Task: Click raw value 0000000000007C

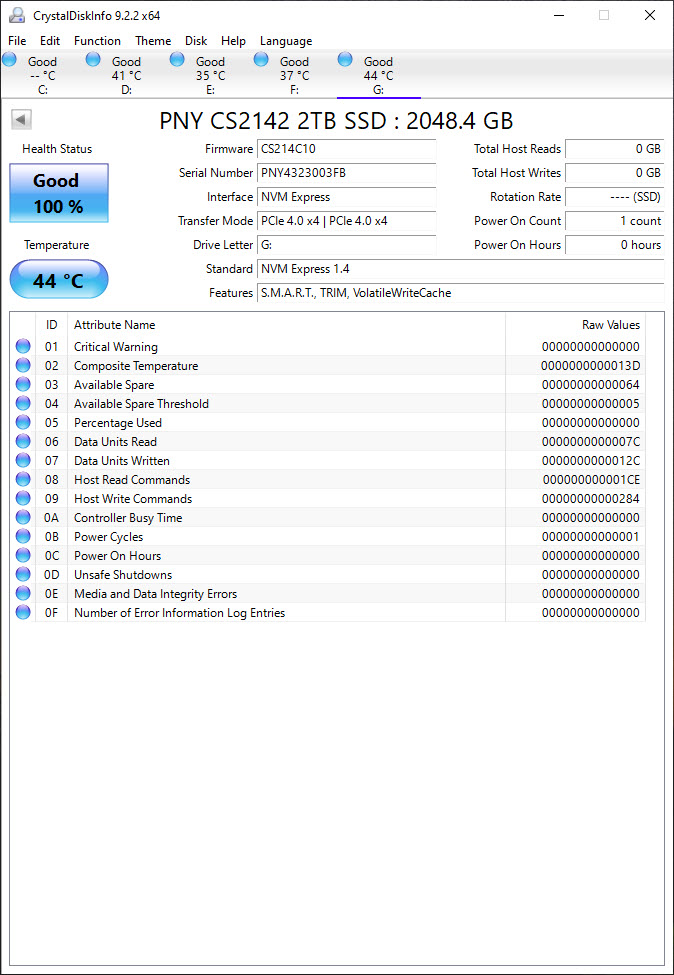Action: tap(590, 441)
